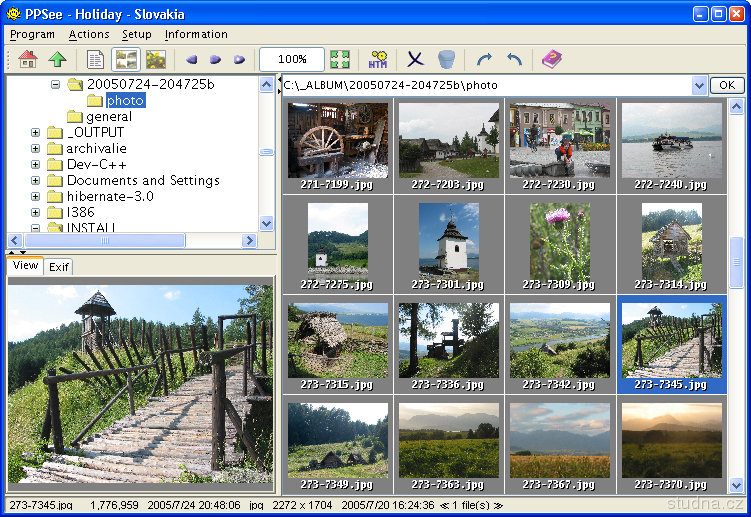751x517 pixels.
Task: Expand the Documents and Settings folder
Action: (36, 181)
